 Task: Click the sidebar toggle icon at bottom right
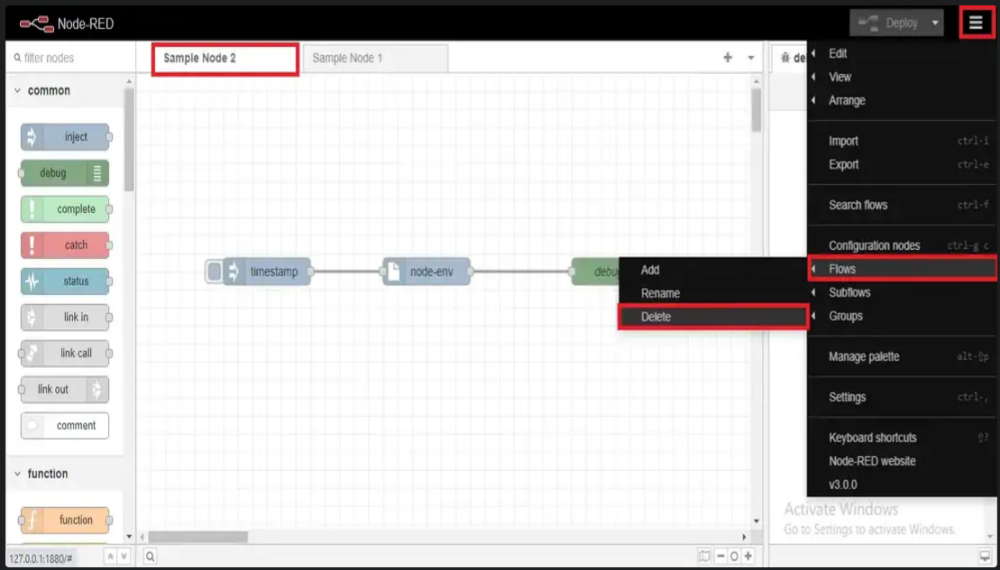pos(985,557)
